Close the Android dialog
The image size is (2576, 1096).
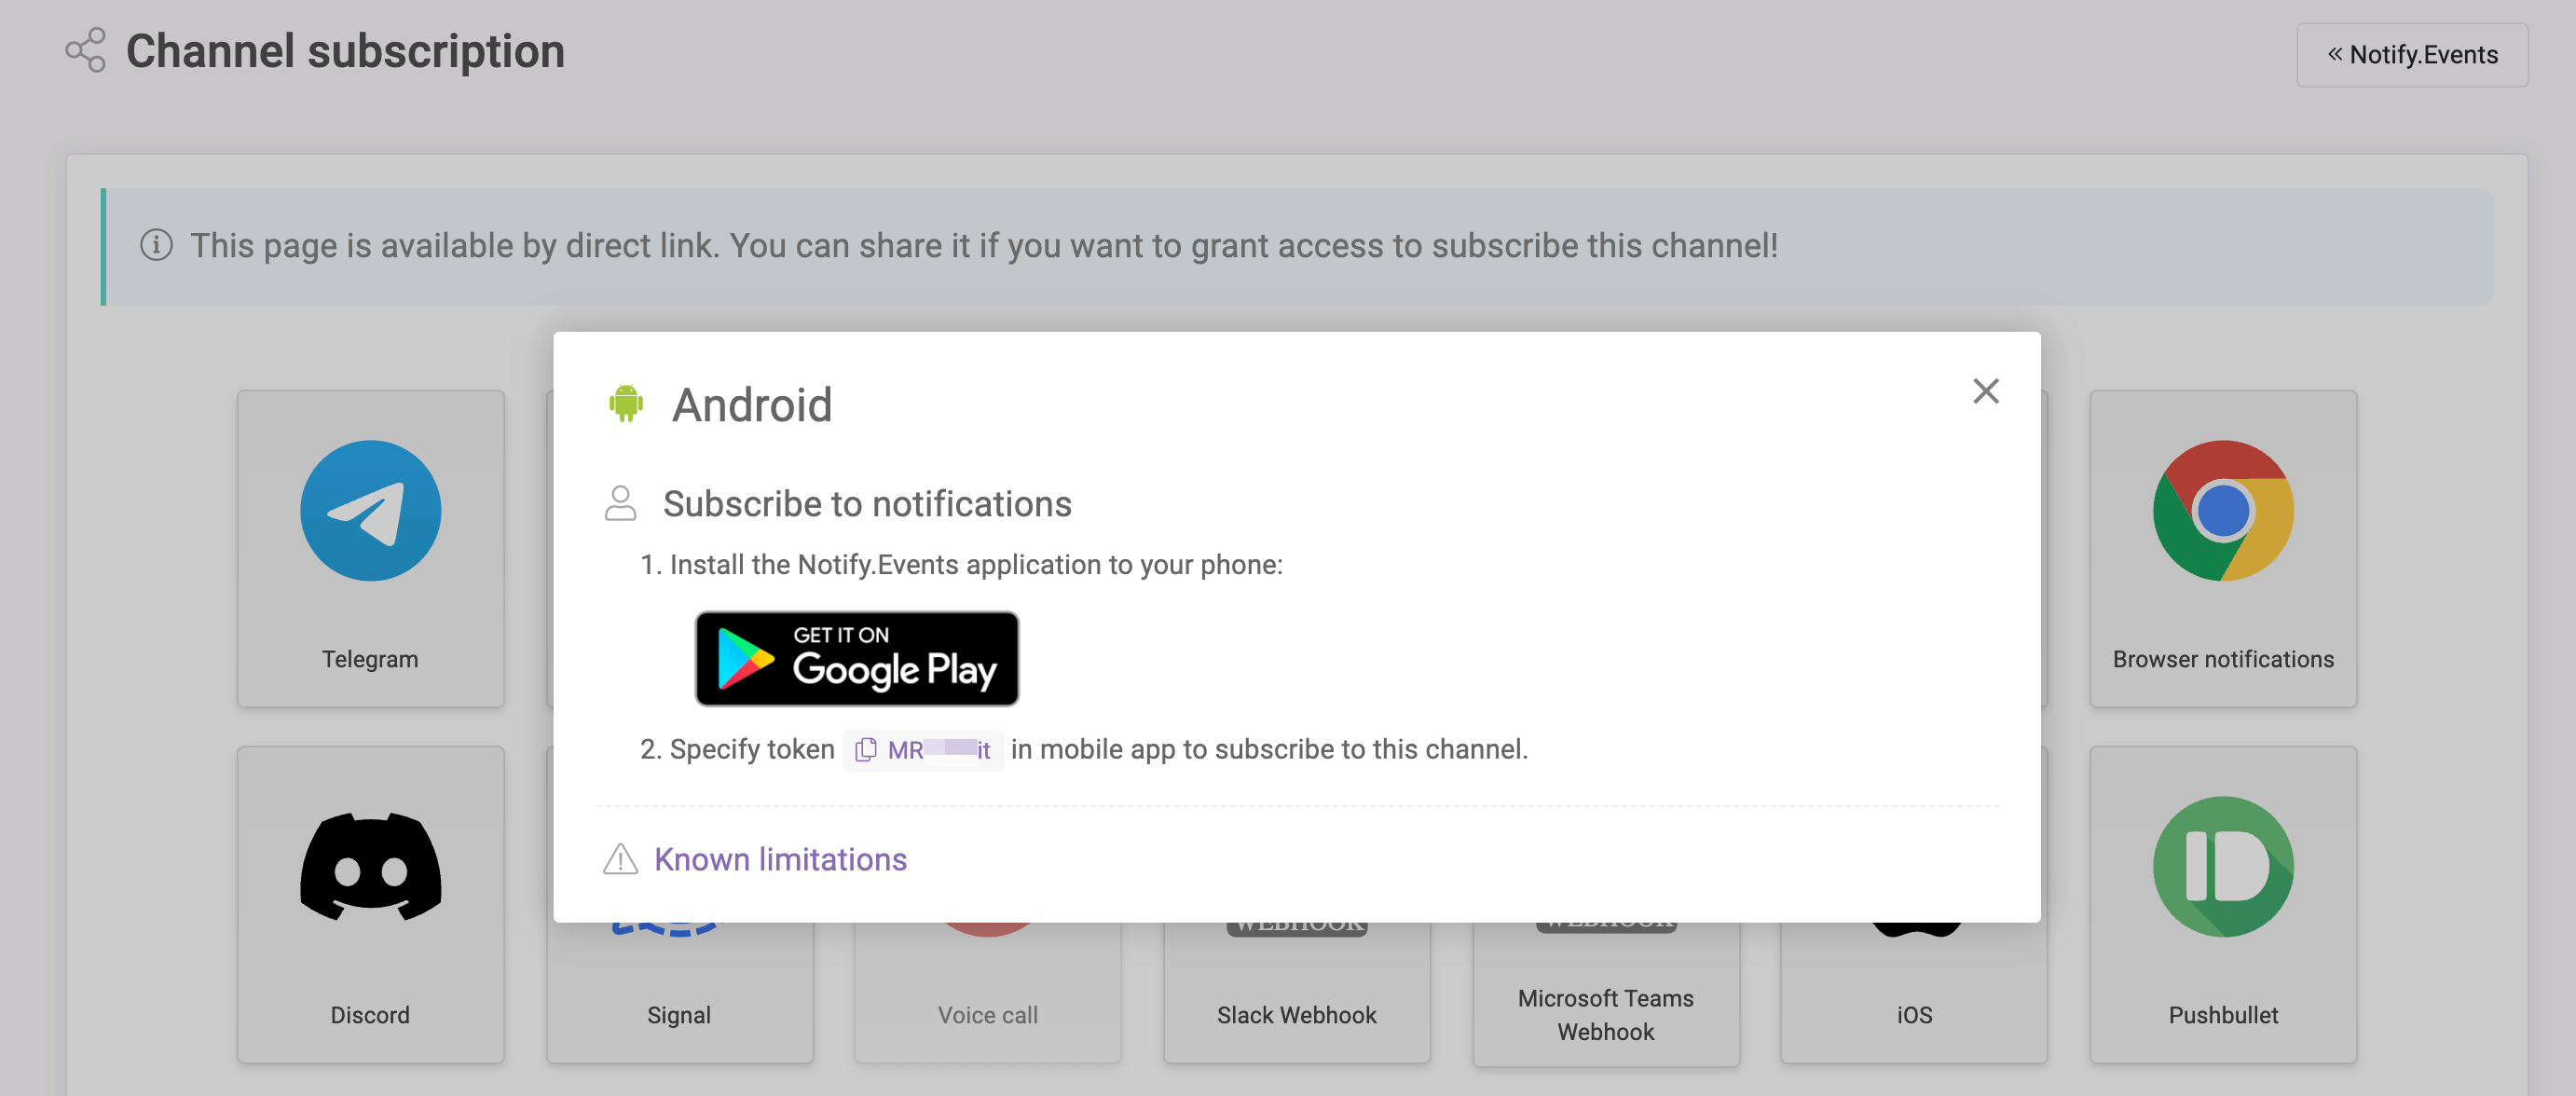(1985, 391)
